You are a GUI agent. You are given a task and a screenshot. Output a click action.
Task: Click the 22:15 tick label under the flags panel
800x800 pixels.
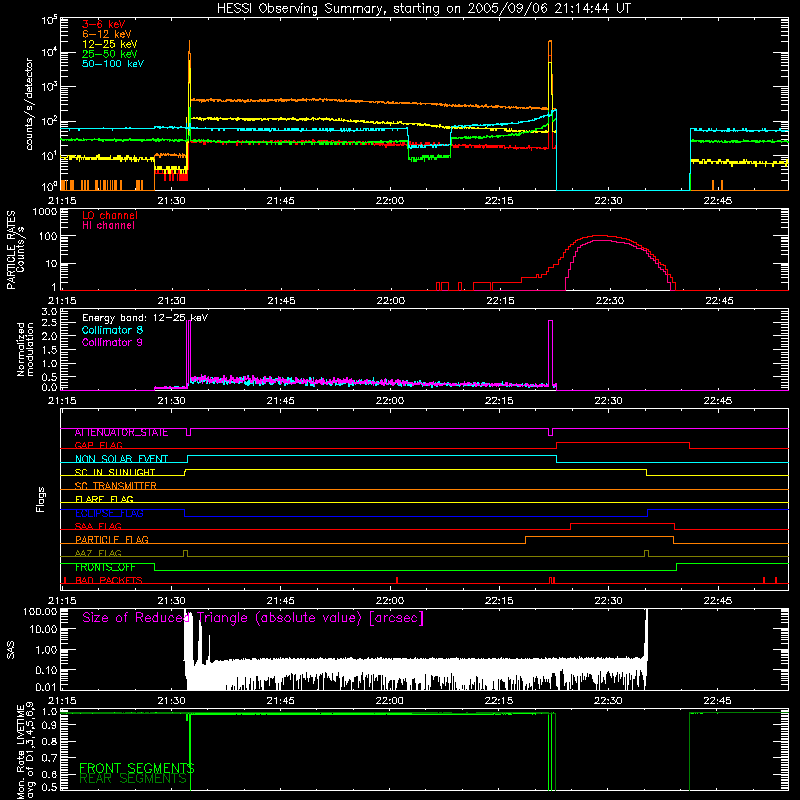[499, 601]
